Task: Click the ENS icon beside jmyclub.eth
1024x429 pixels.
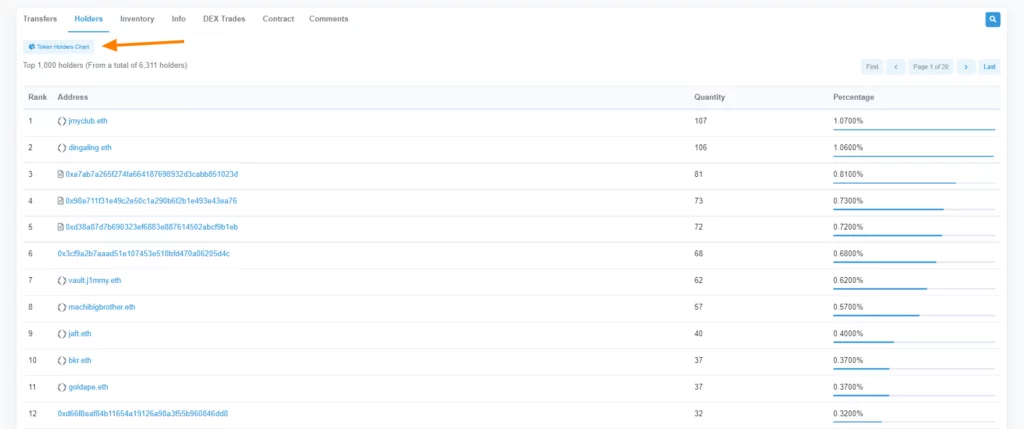Action: [x=62, y=121]
